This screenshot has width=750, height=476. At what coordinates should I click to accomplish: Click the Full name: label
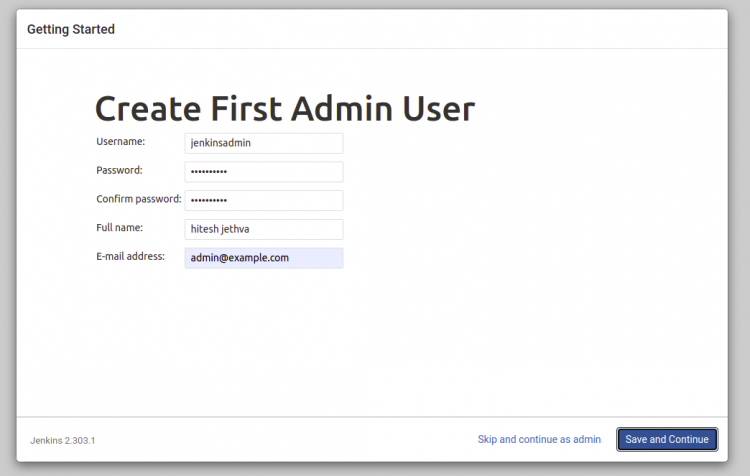click(x=120, y=228)
